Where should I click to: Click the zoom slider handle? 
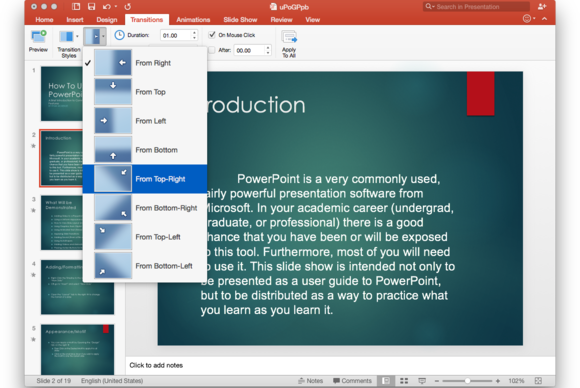[x=468, y=381]
